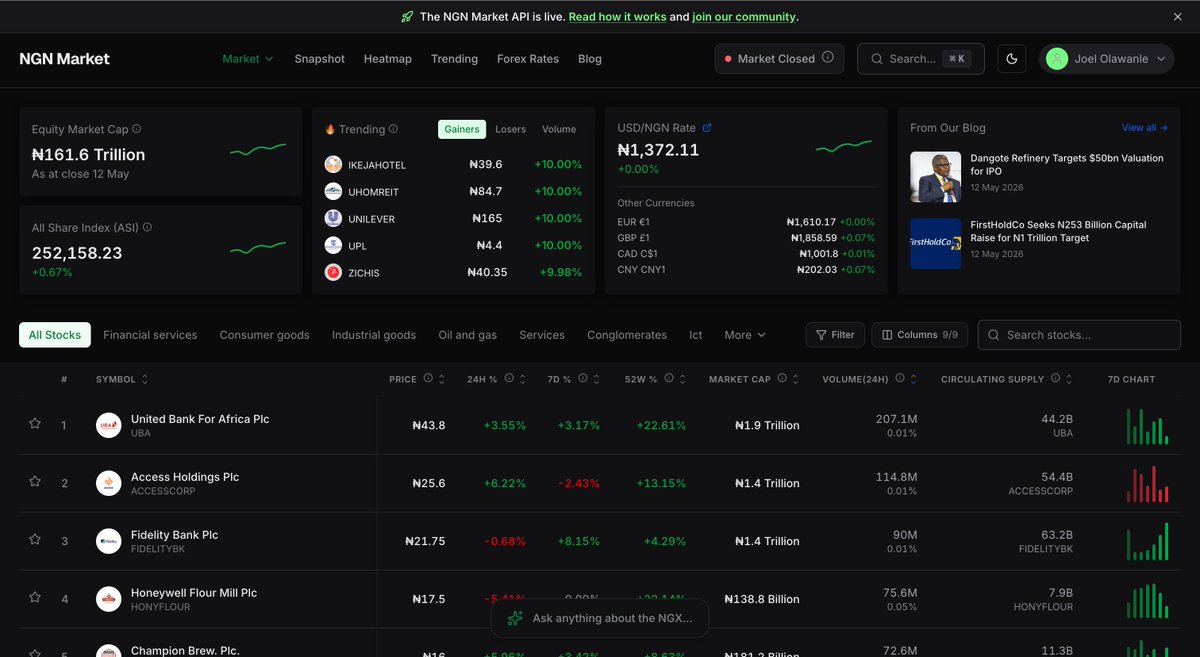The height and width of the screenshot is (657, 1200).
Task: Click the info icon in VOLUME(24H) header
Action: pyautogui.click(x=900, y=379)
